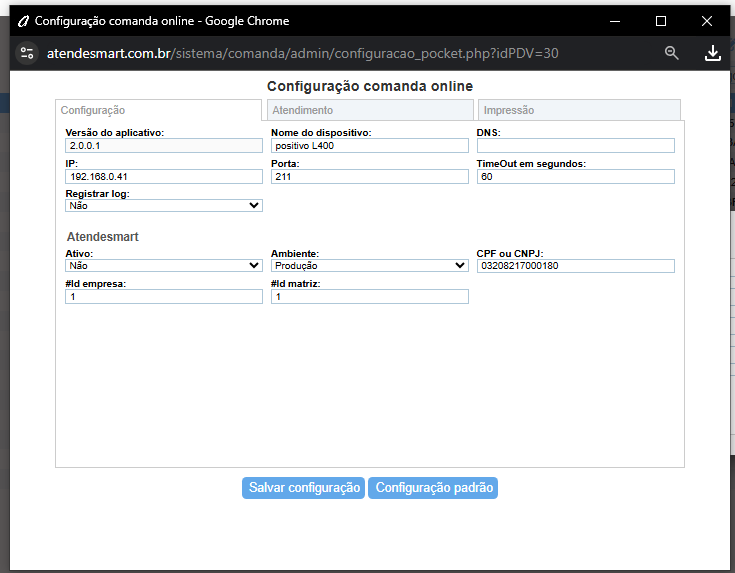Expand the Ativo dropdown
This screenshot has width=735, height=573.
(164, 266)
